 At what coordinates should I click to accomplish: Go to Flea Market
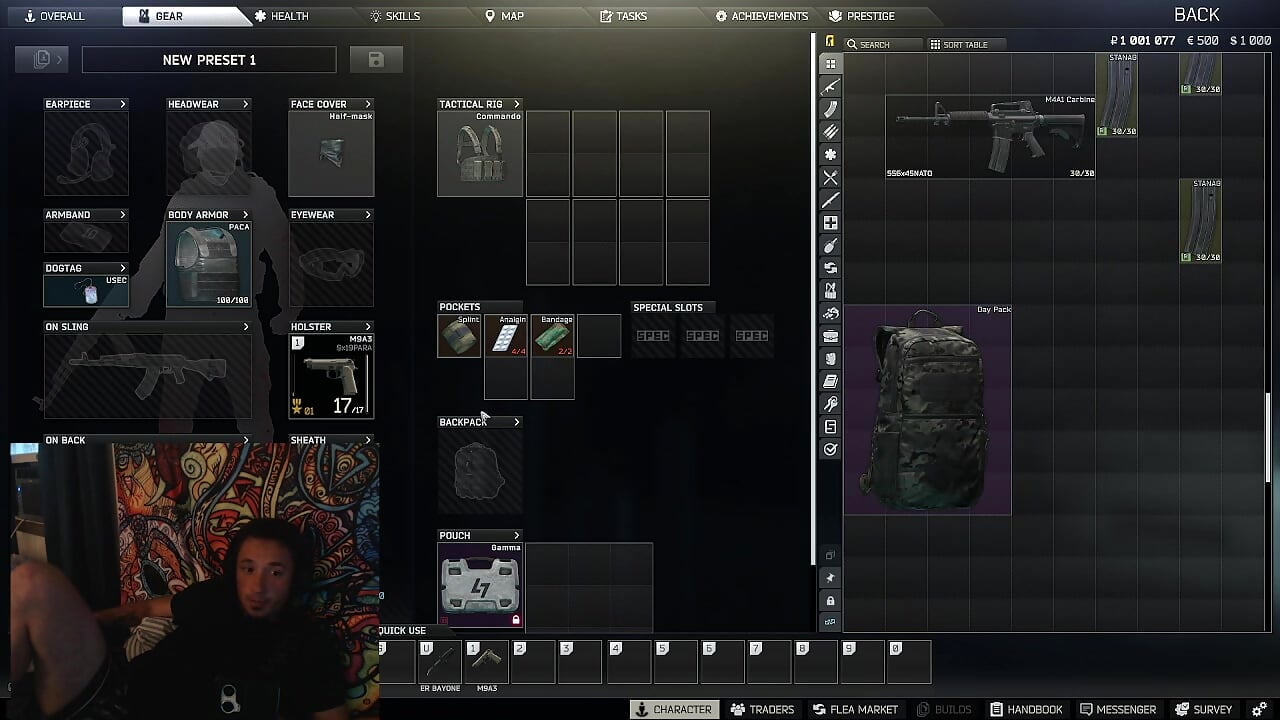pos(854,709)
